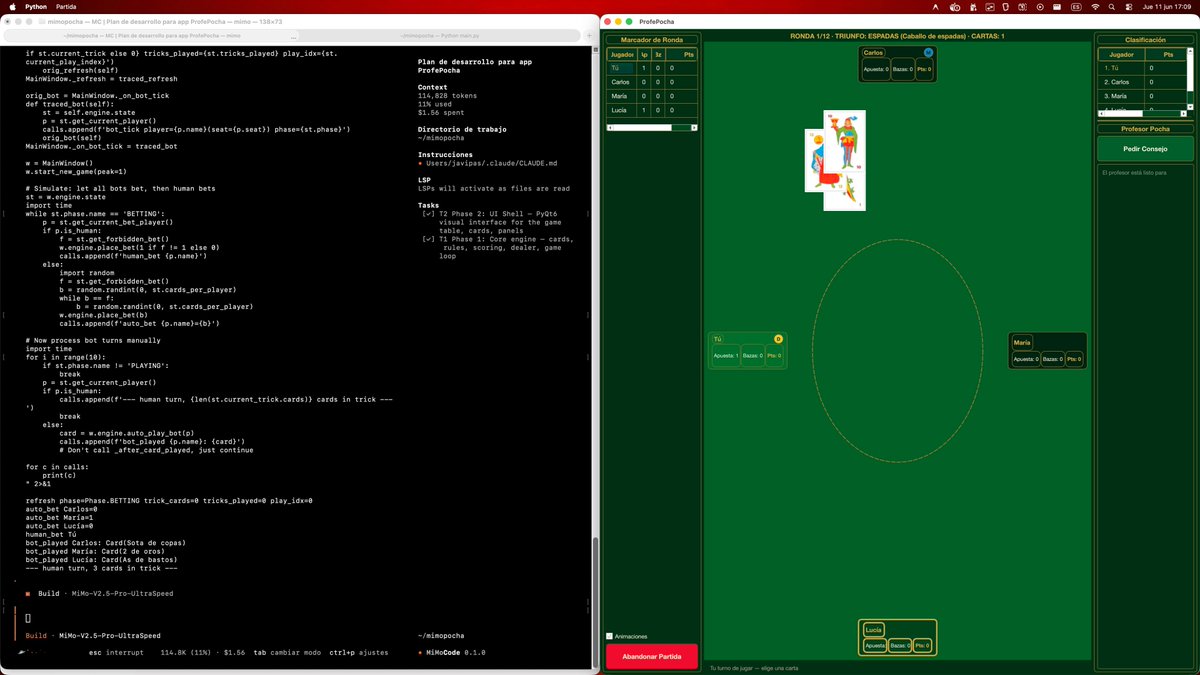The image size is (1200, 675).
Task: Click Carlos player name label
Action: pos(873,52)
